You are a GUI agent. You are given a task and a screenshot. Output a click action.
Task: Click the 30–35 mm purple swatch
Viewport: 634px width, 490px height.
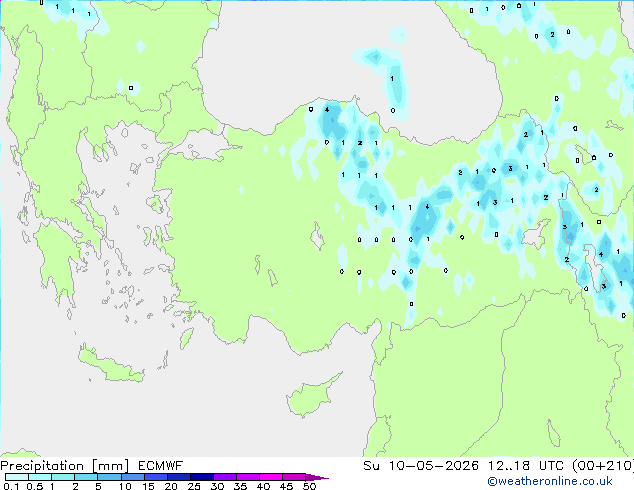pyautogui.click(x=224, y=477)
